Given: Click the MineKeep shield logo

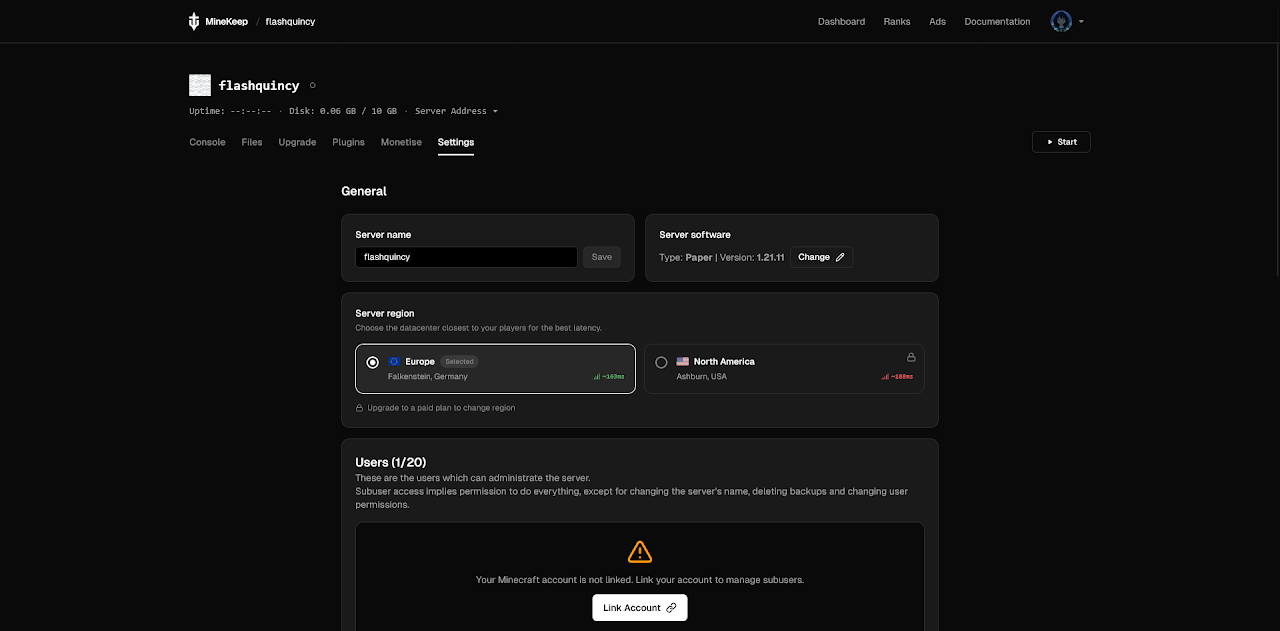Looking at the screenshot, I should [193, 20].
